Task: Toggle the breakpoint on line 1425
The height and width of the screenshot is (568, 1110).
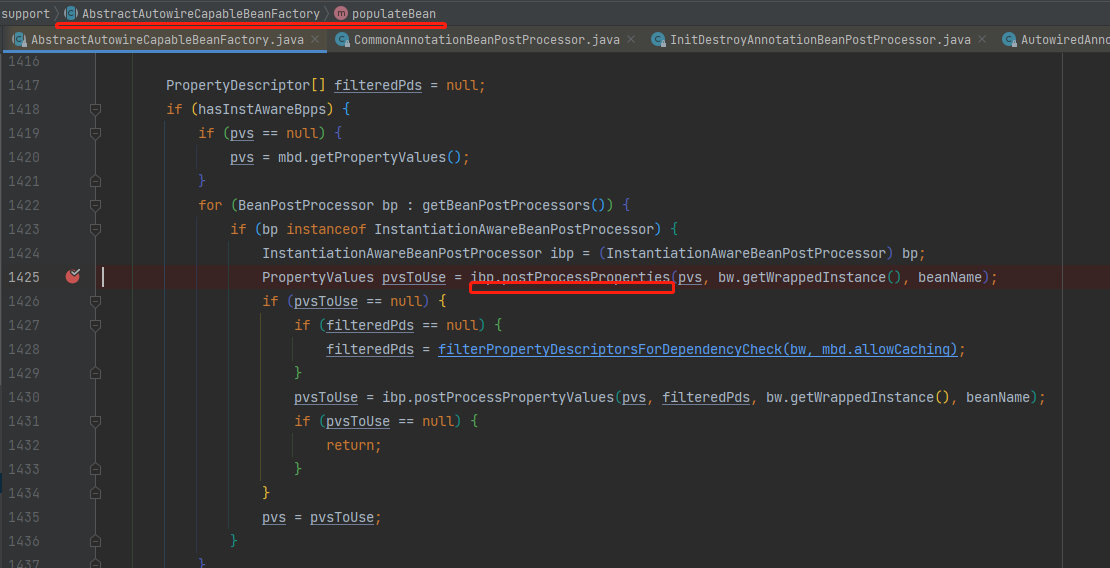Action: [72, 277]
